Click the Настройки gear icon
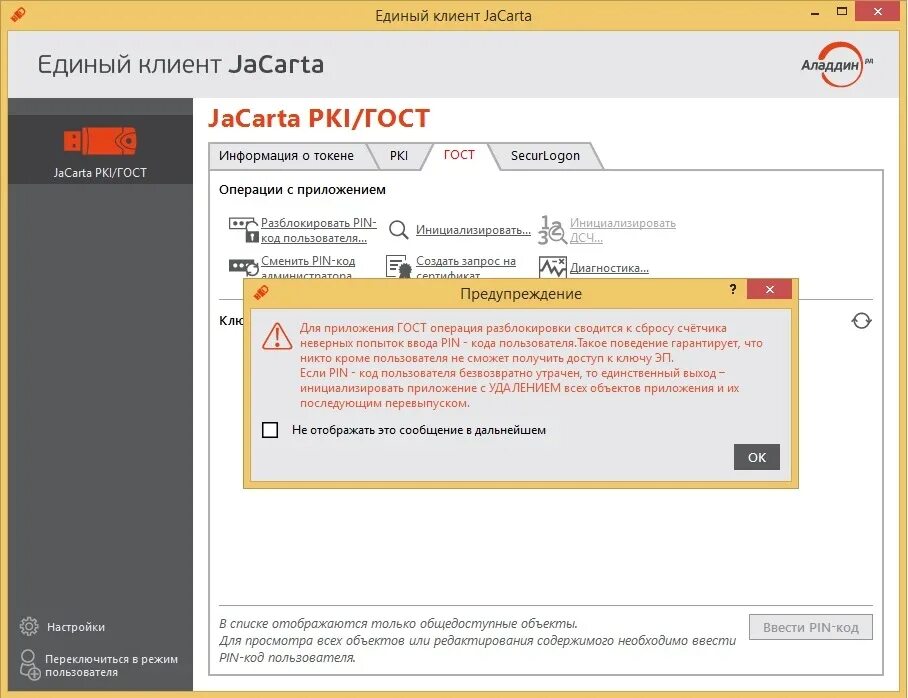The width and height of the screenshot is (908, 698). [29, 626]
